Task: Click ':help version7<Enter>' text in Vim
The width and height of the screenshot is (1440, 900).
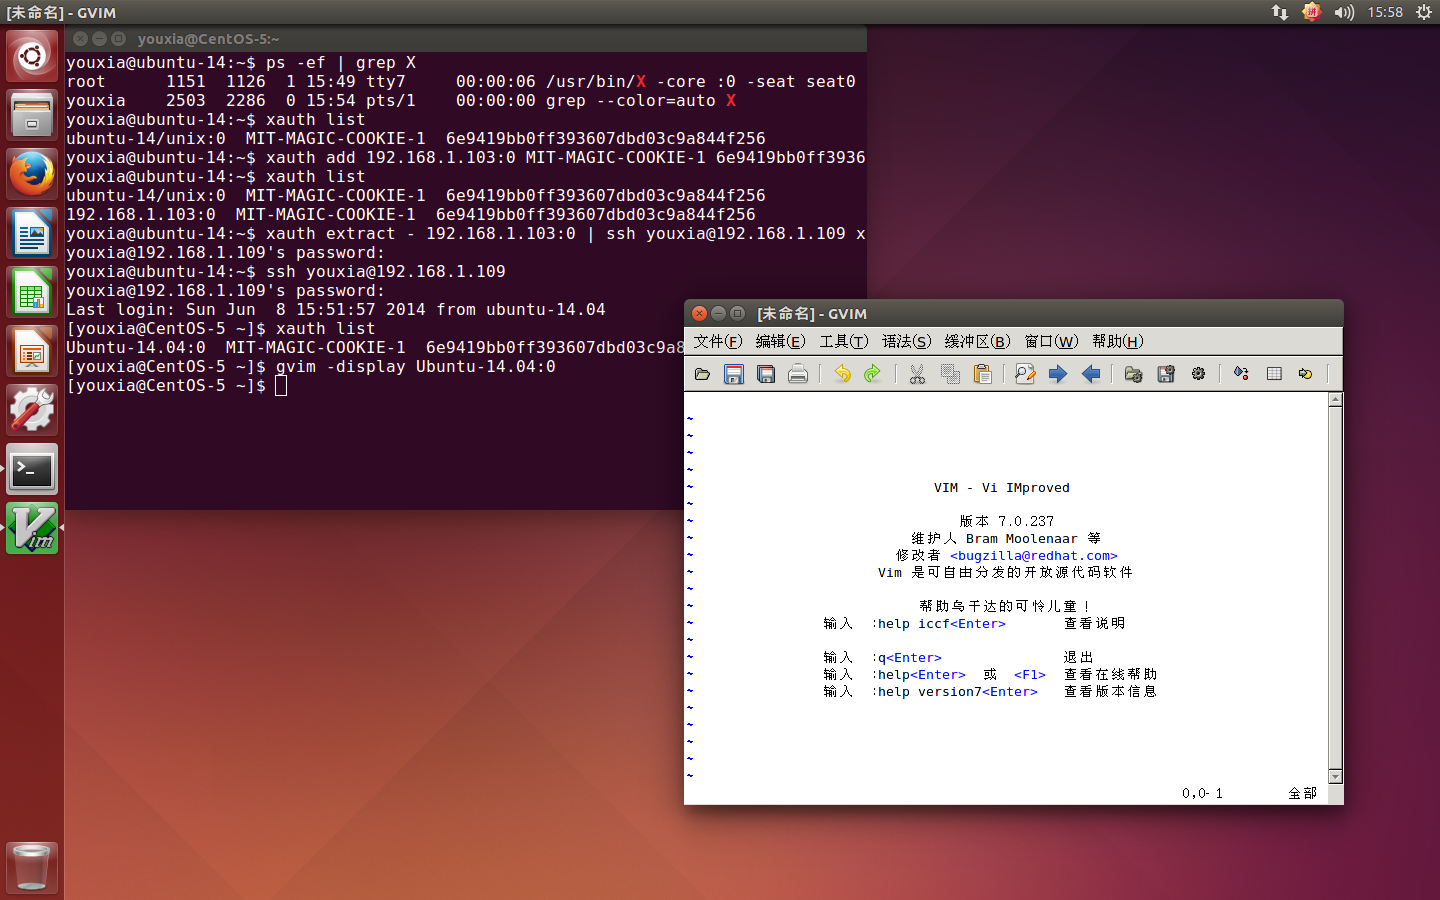Action: click(954, 692)
